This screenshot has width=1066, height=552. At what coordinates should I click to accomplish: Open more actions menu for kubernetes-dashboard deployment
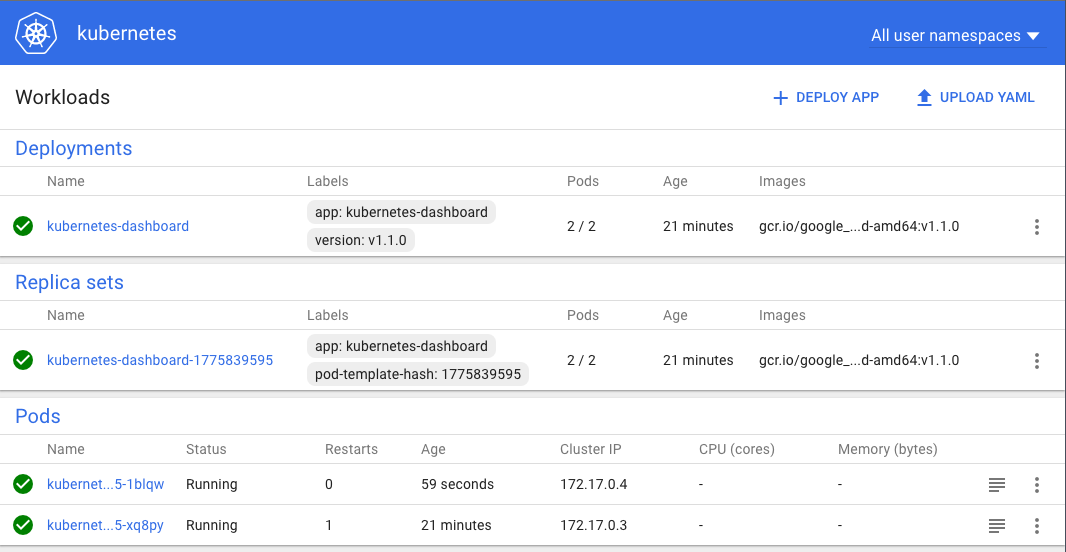point(1037,227)
